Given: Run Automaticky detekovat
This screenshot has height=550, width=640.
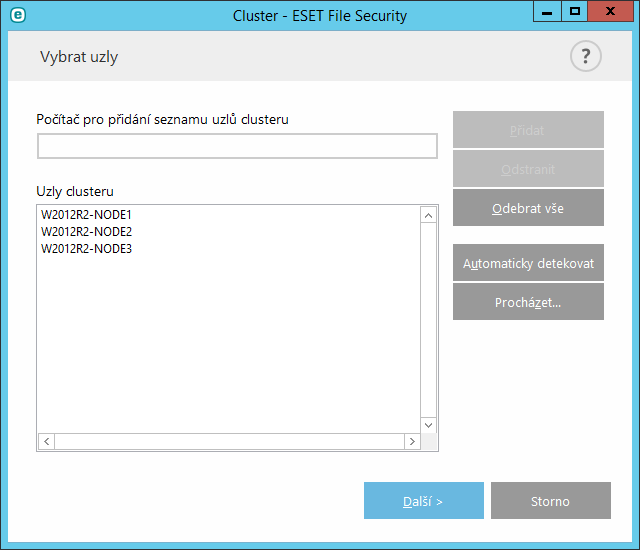Looking at the screenshot, I should point(528,263).
